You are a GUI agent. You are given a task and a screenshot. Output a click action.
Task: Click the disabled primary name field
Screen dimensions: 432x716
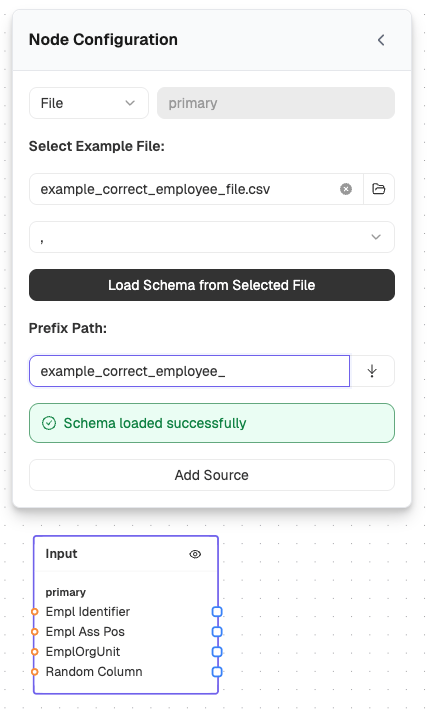pyautogui.click(x=276, y=103)
